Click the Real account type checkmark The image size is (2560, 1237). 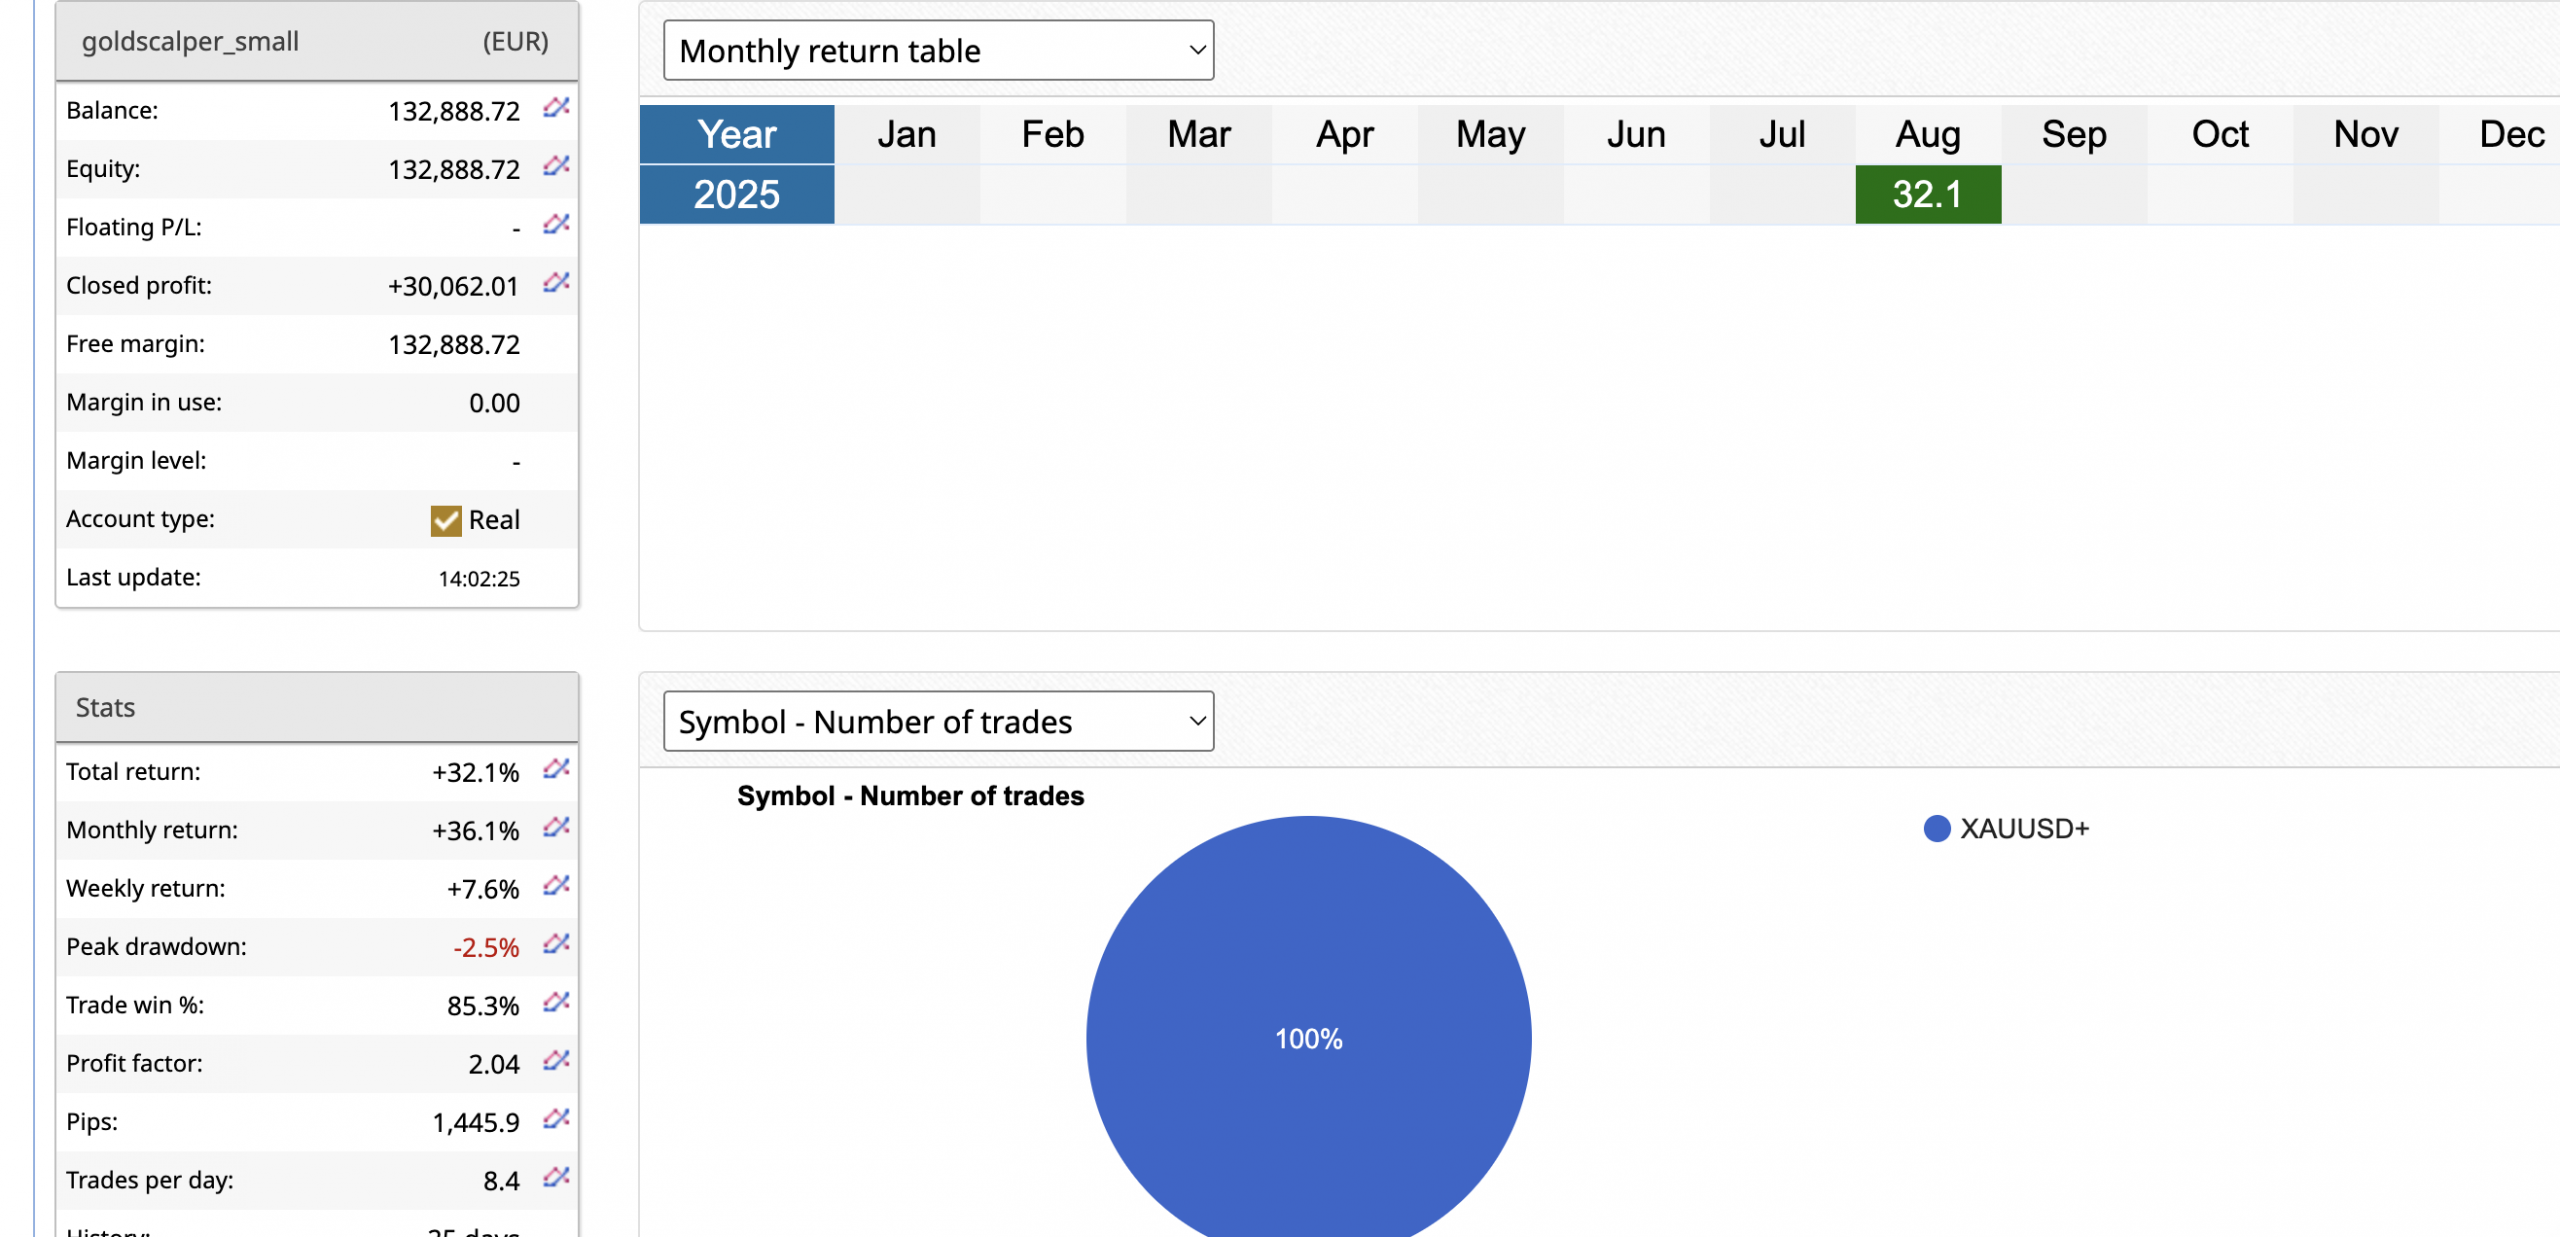(446, 520)
